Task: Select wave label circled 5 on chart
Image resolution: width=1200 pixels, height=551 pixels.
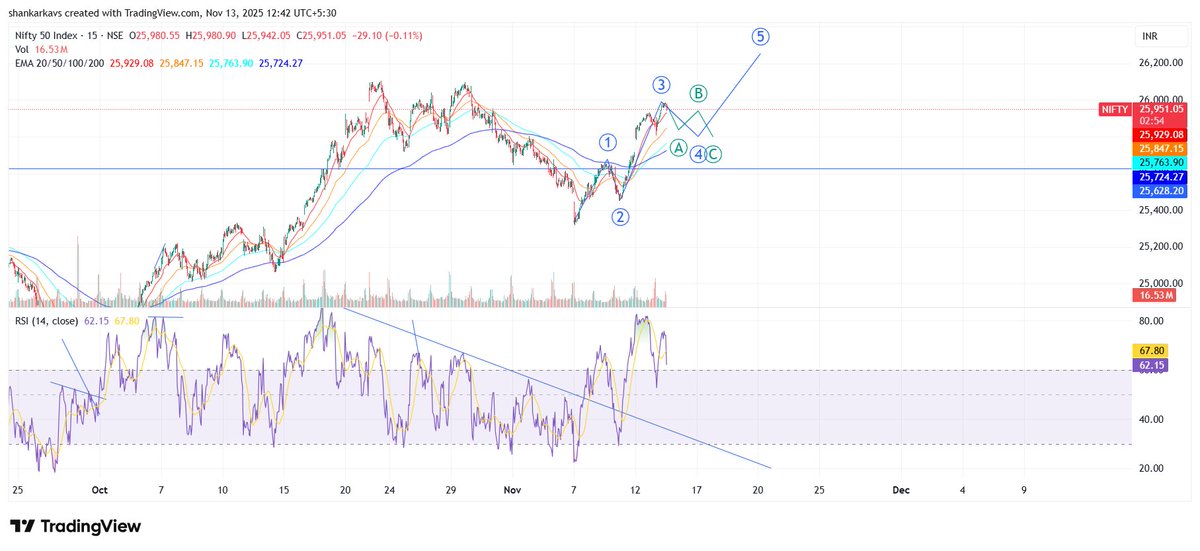Action: coord(761,37)
